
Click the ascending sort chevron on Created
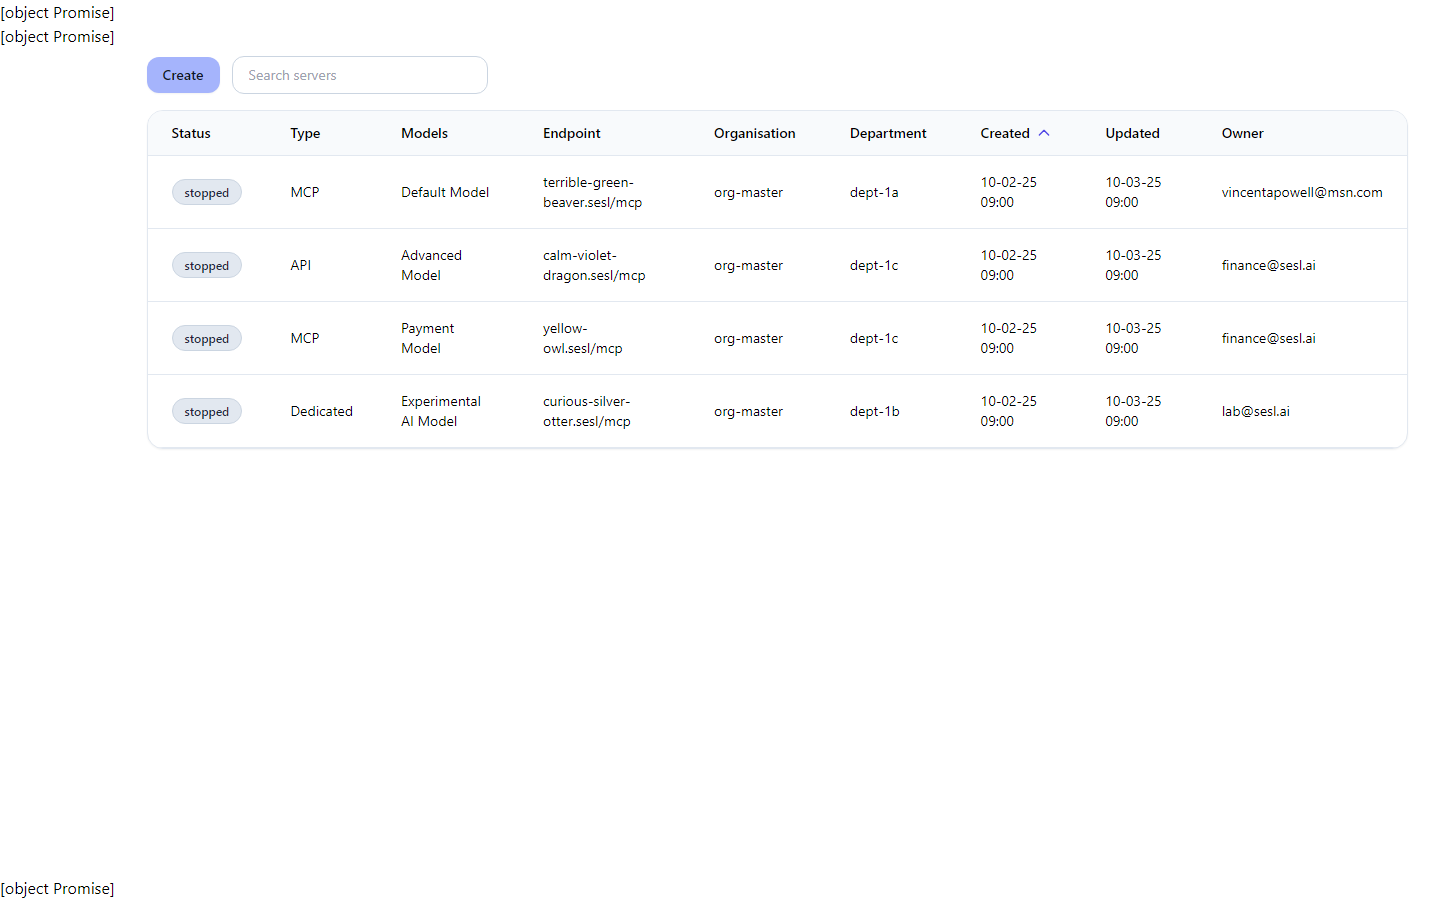(1044, 132)
